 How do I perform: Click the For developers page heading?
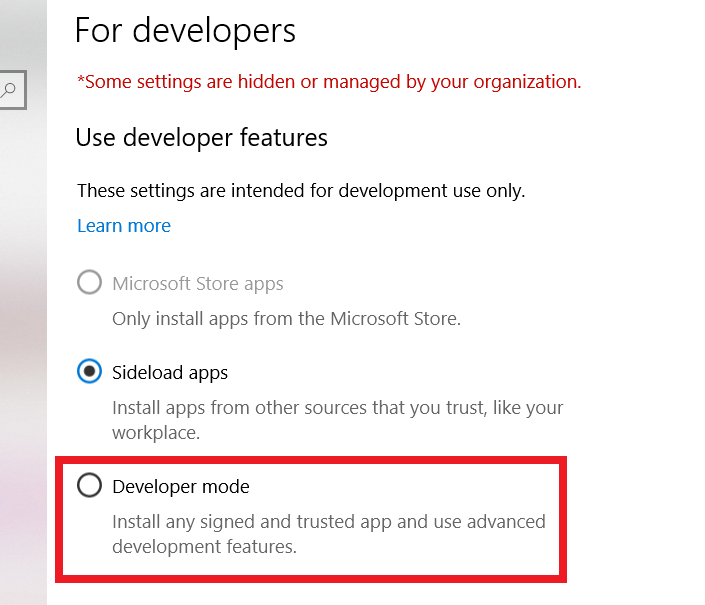pos(186,30)
